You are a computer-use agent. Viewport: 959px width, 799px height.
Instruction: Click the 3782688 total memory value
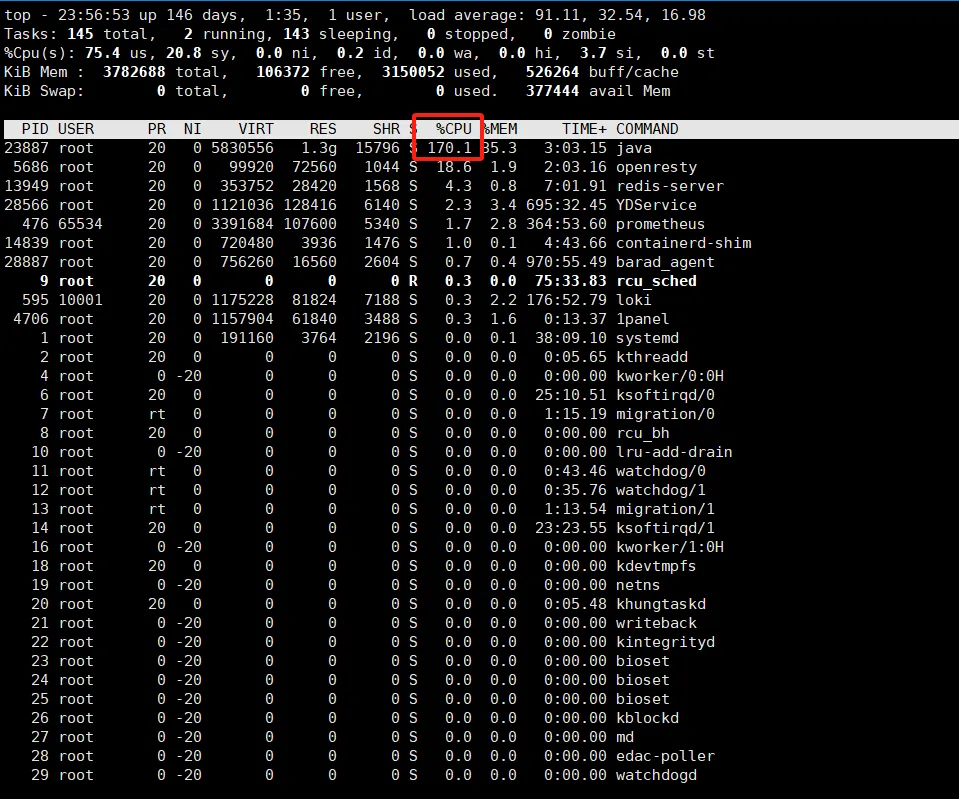(x=135, y=72)
